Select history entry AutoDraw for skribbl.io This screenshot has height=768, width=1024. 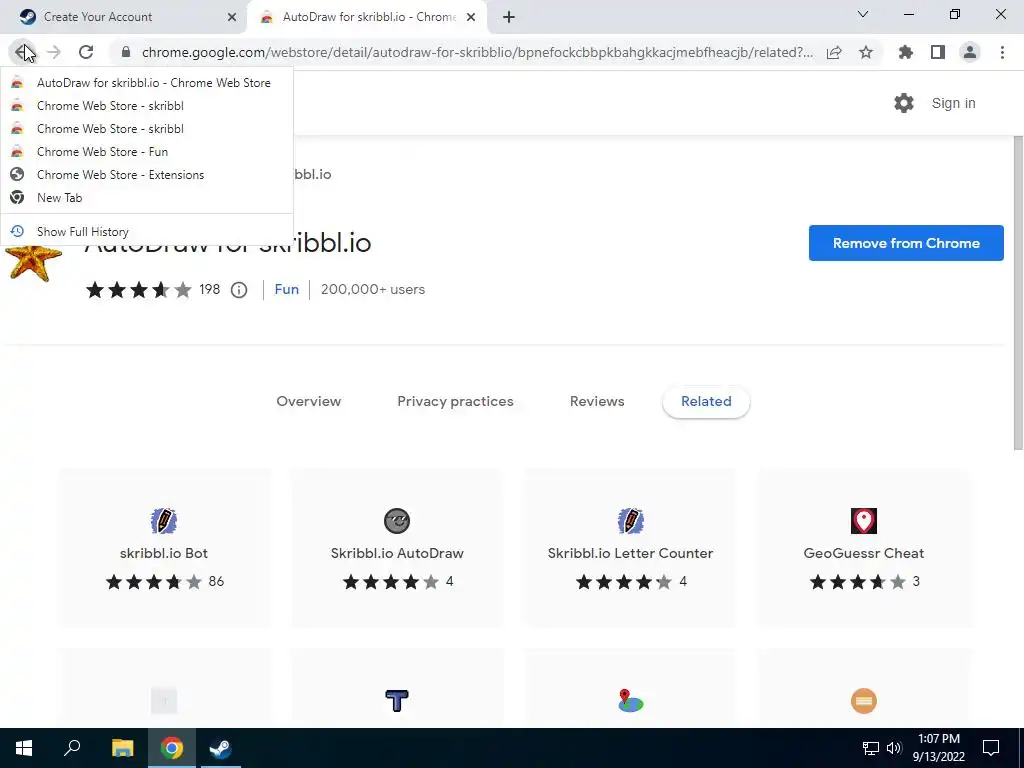click(147, 83)
